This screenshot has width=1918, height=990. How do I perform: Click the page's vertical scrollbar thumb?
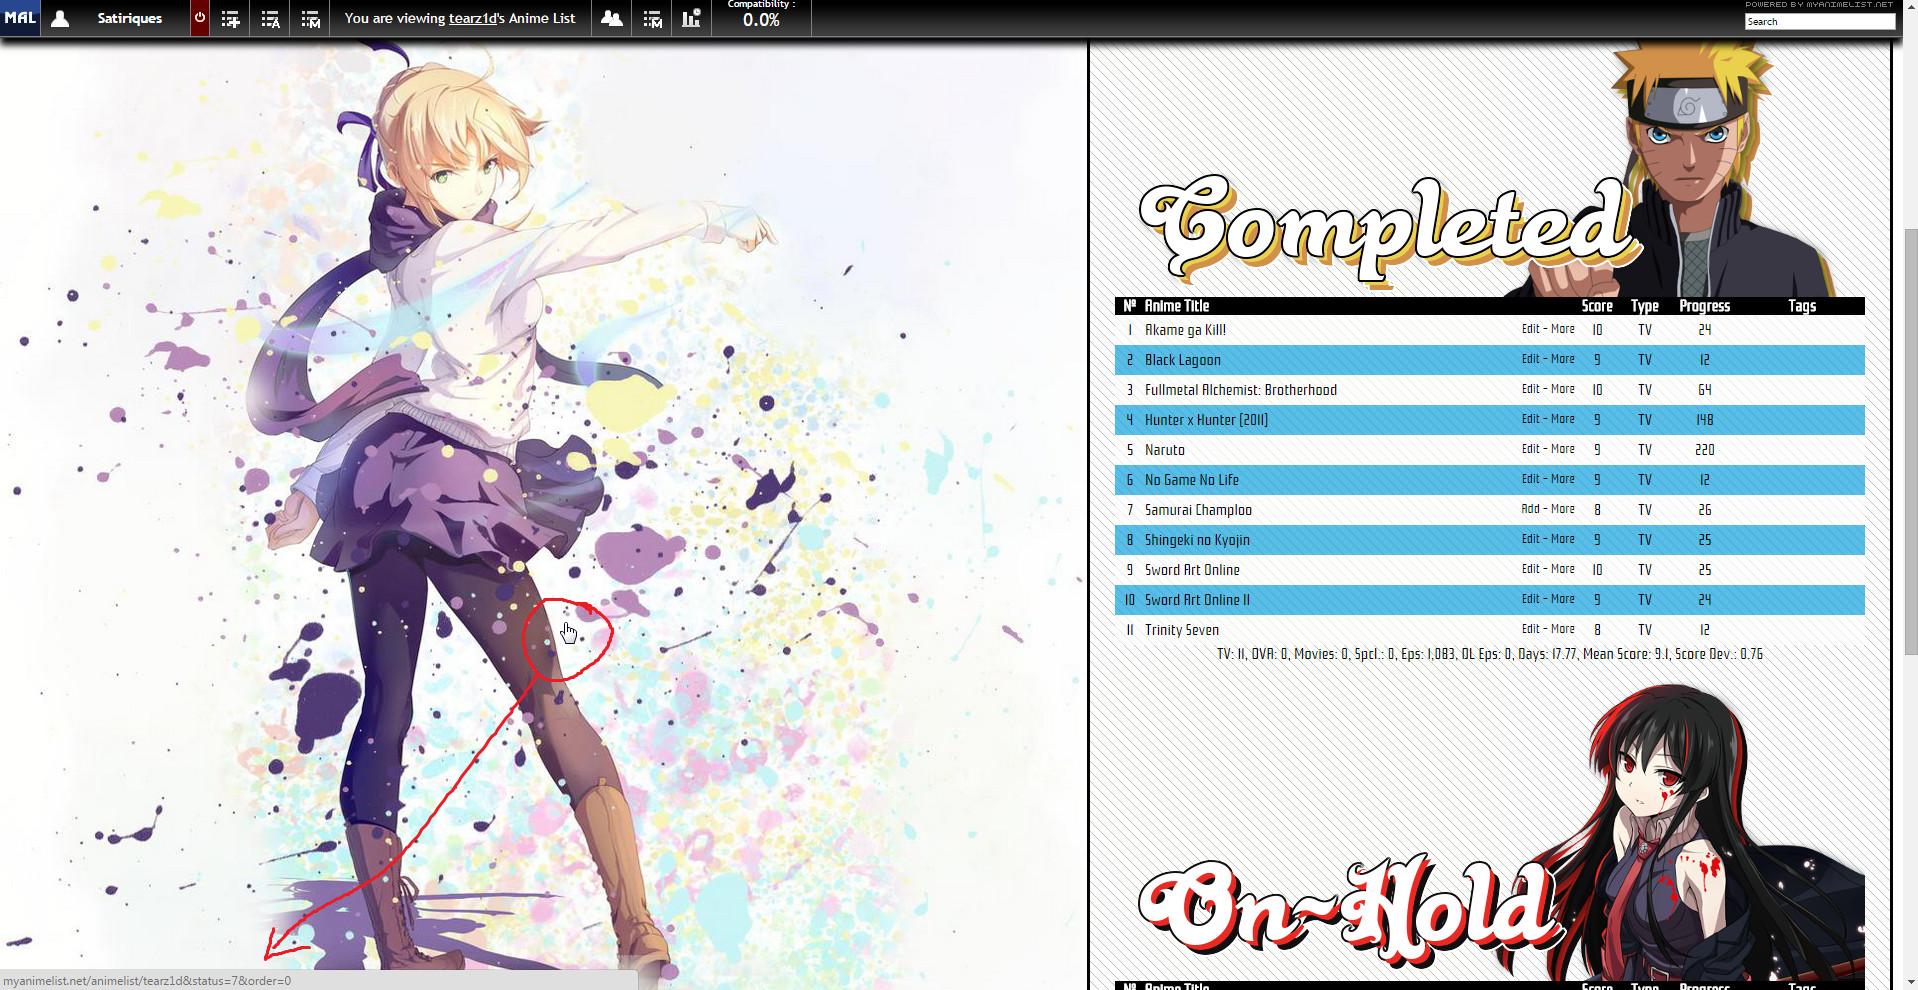[1911, 440]
